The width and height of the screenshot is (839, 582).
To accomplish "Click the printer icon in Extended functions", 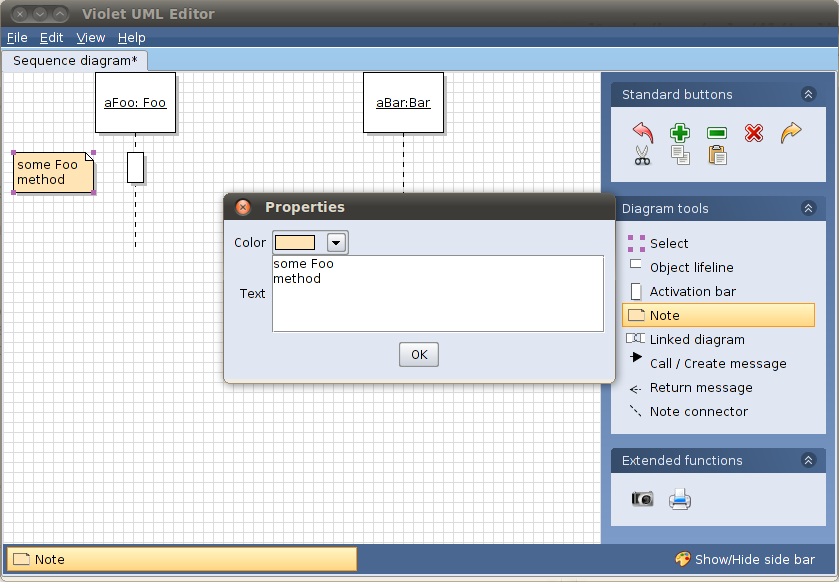I will (x=680, y=498).
